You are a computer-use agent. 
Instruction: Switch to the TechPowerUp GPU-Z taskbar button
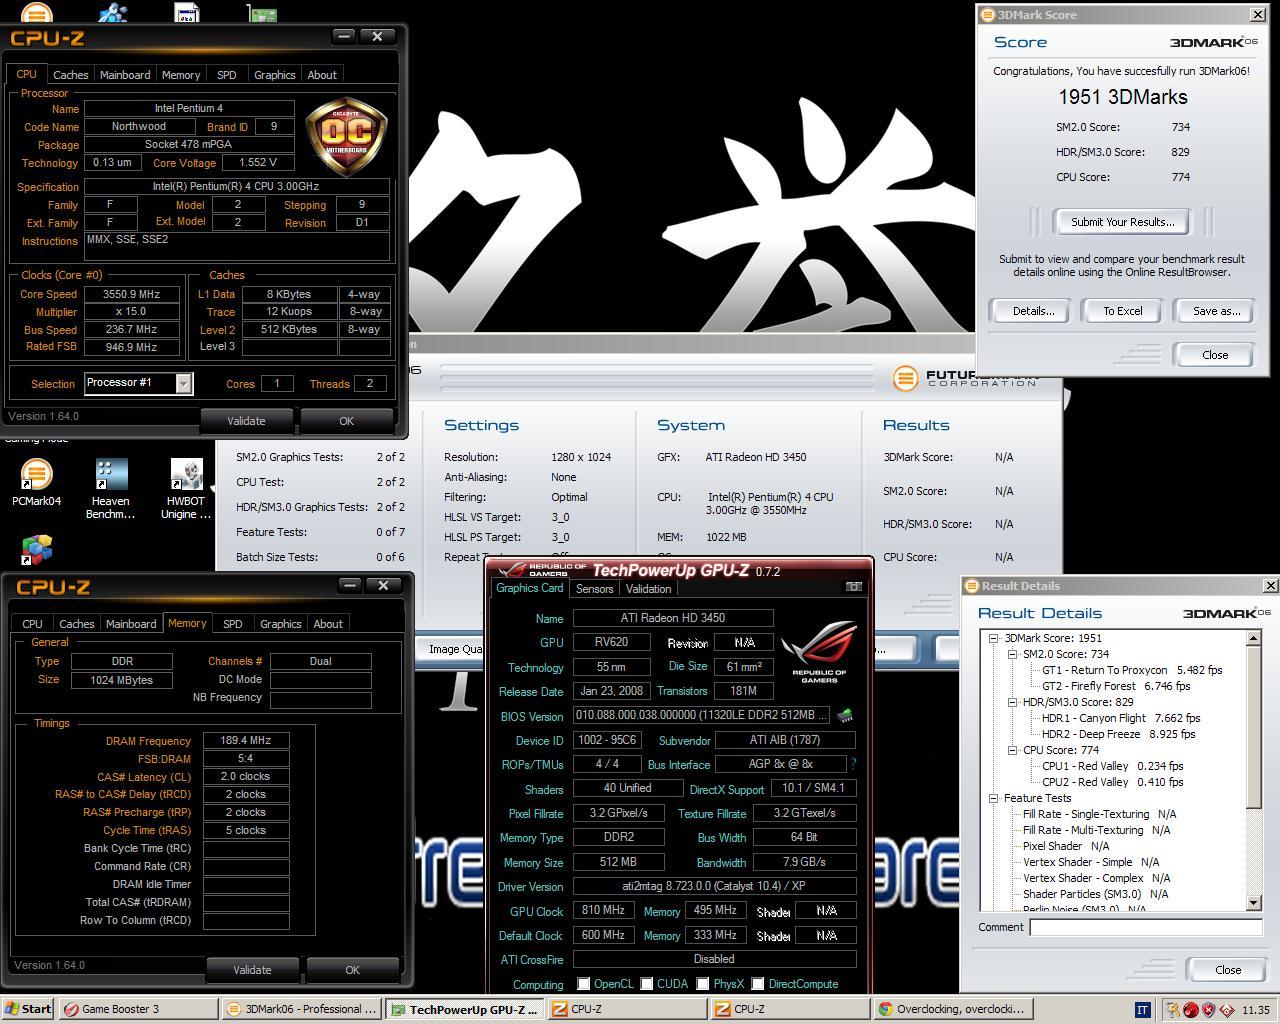point(465,1009)
